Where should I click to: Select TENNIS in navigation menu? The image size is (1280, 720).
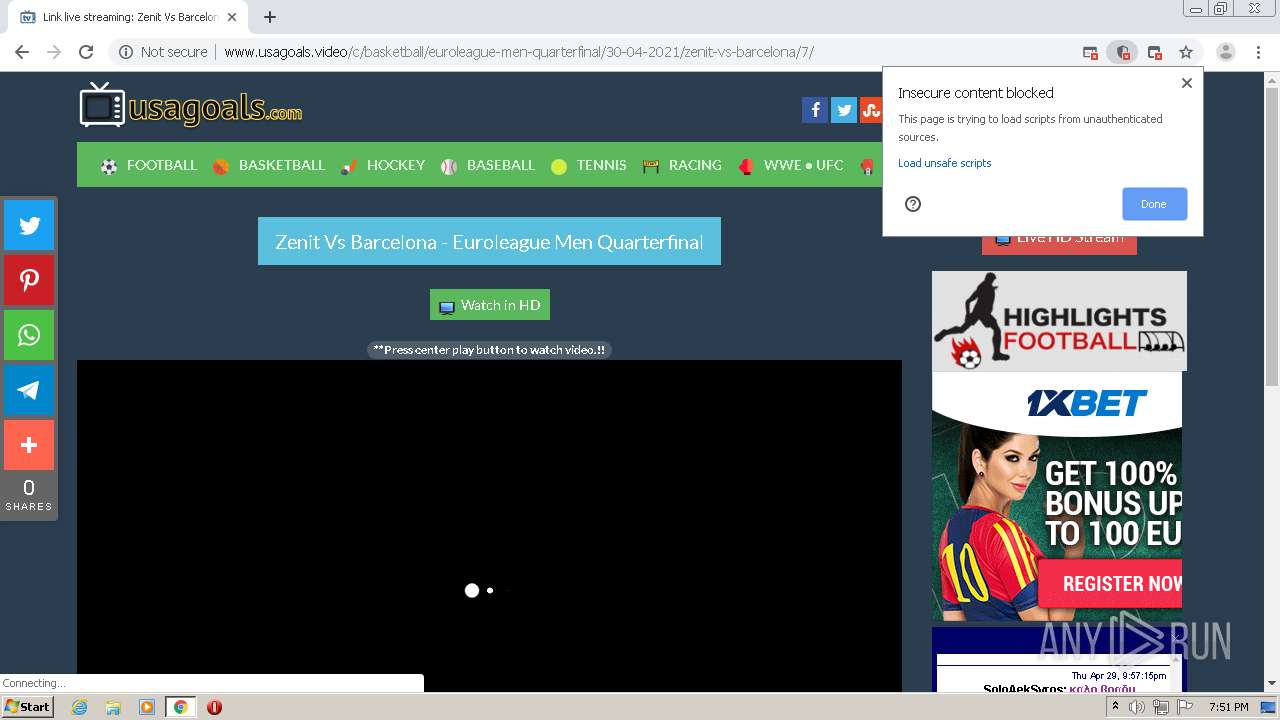click(589, 165)
